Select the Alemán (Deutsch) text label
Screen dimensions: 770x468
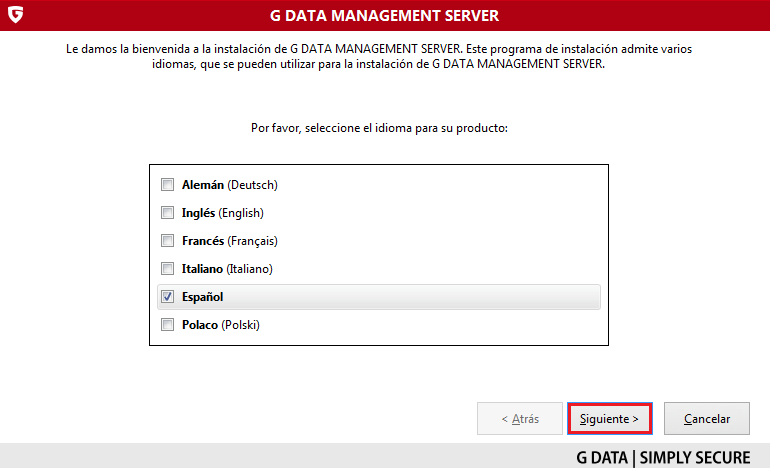(x=229, y=185)
